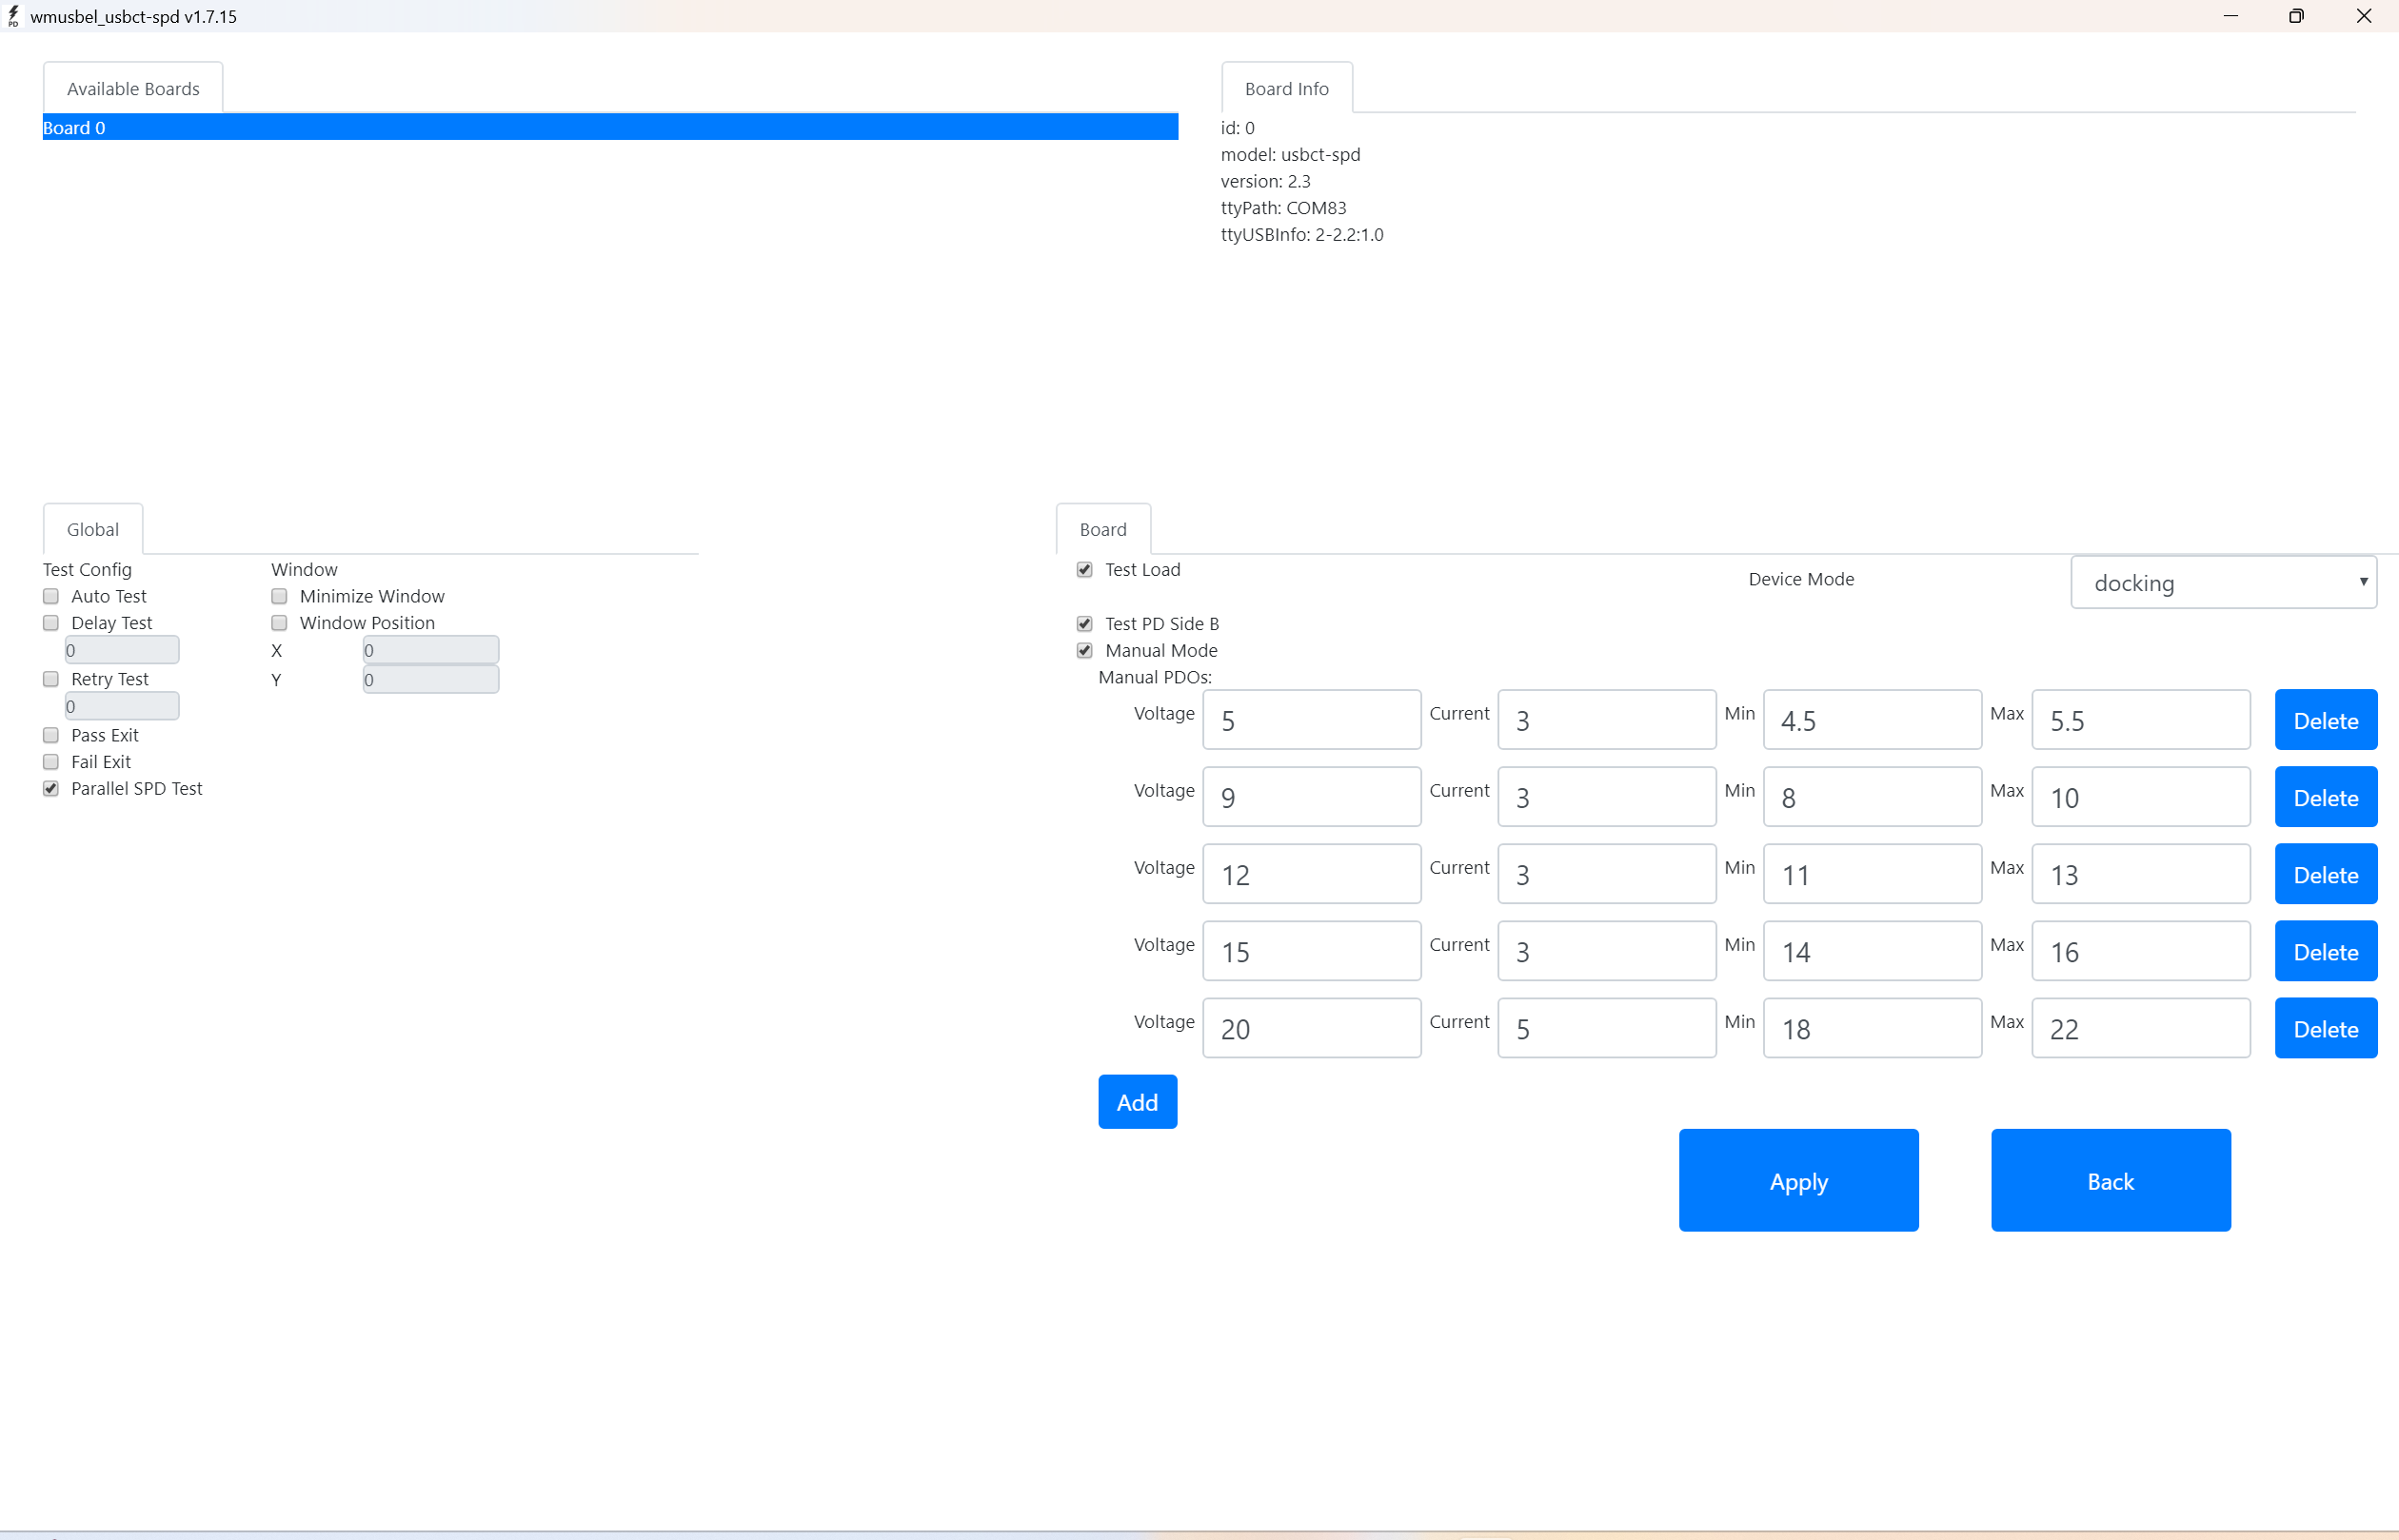
Task: Check the Pass Exit option
Action: tap(51, 735)
